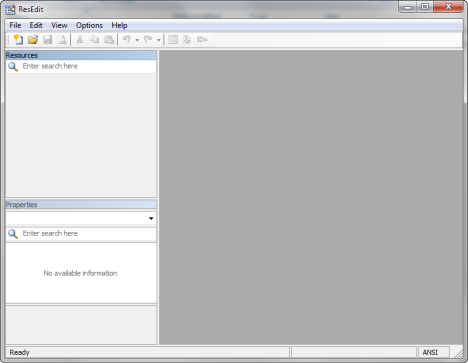Click the Save floppy disk icon
Image resolution: width=468 pixels, height=363 pixels.
pos(48,40)
